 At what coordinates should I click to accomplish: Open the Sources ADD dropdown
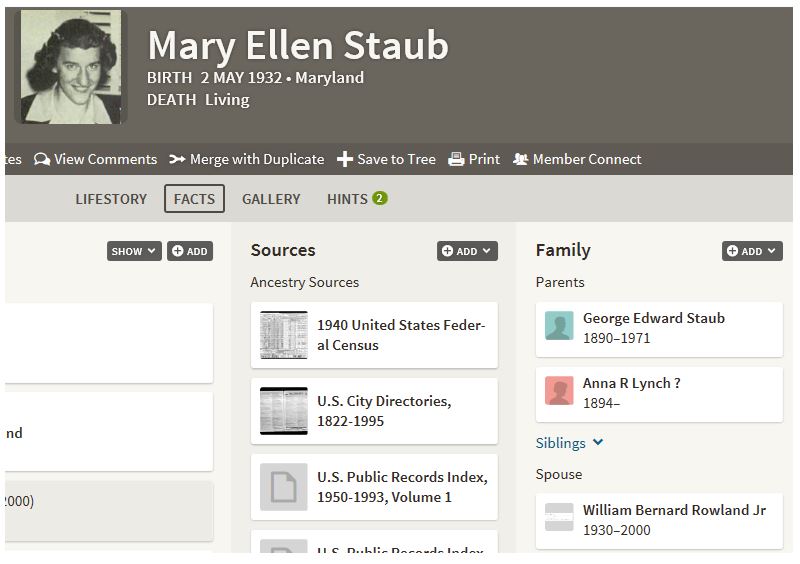point(466,251)
